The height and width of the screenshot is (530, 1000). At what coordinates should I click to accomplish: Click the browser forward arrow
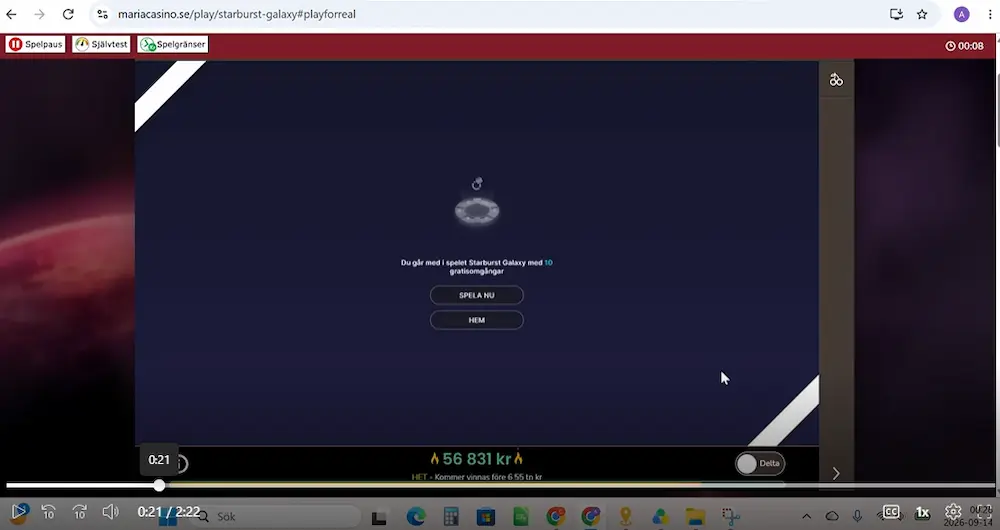click(40, 14)
